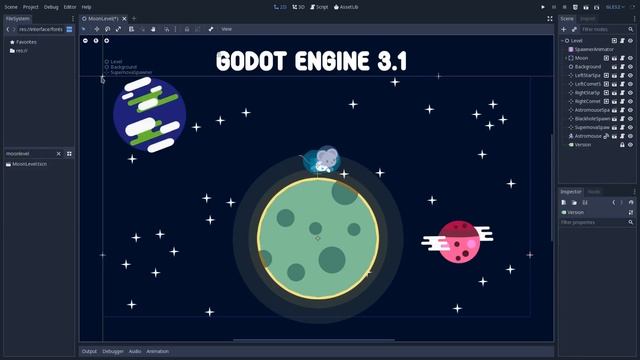This screenshot has height=360, width=640.
Task: Switch to the Import tab
Action: pos(587,18)
